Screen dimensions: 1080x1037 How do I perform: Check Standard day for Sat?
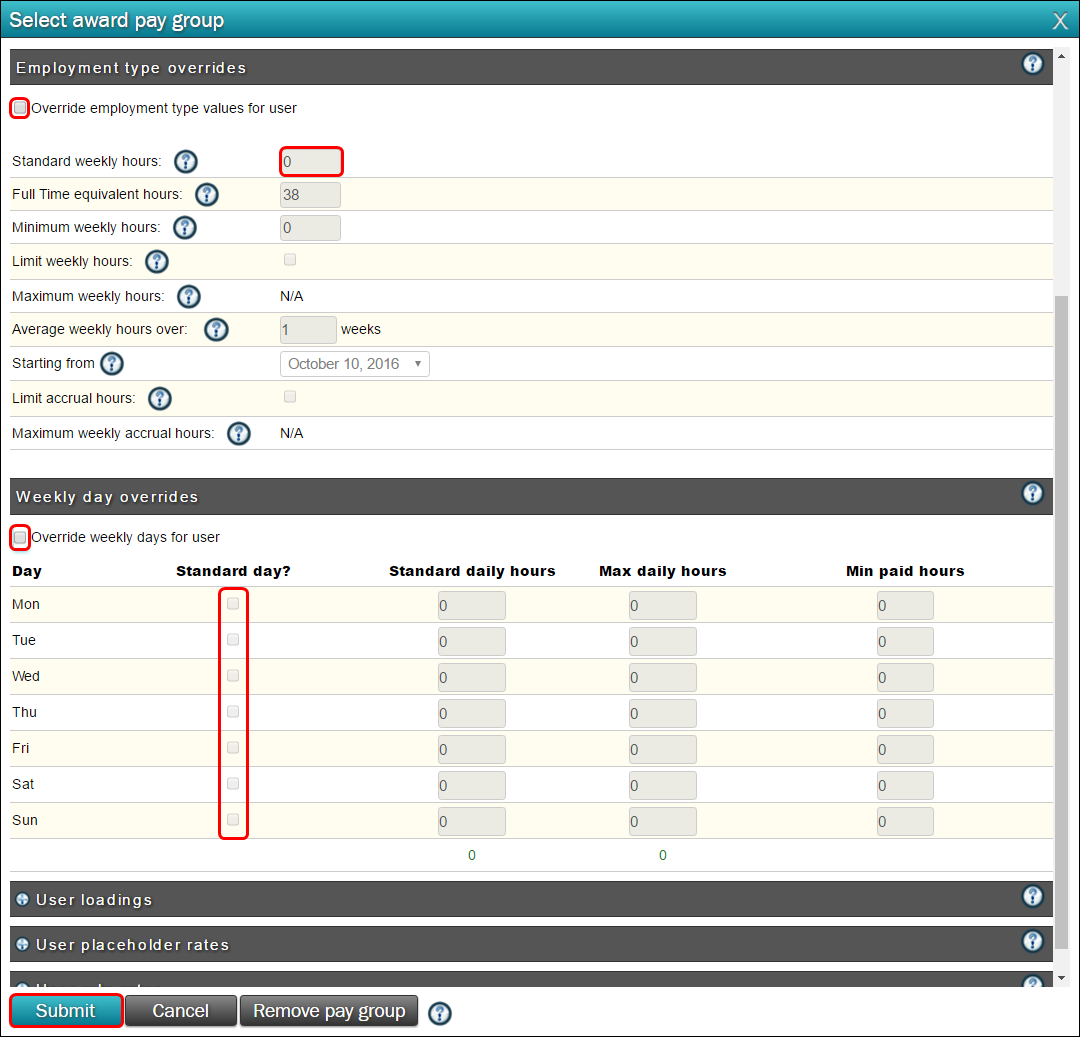pos(233,784)
